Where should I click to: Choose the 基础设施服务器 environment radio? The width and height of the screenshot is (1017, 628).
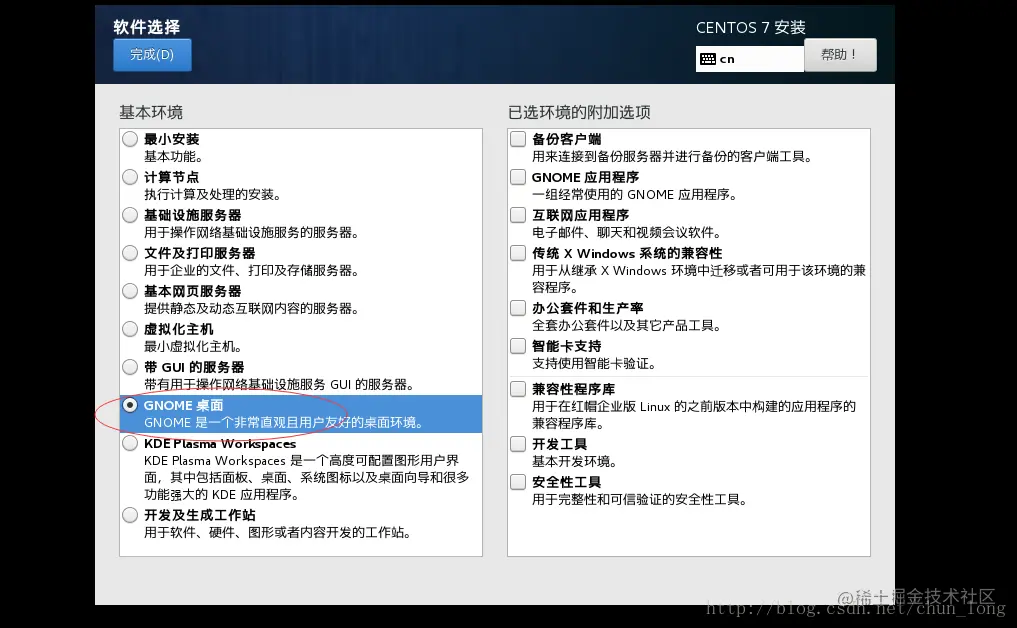pyautogui.click(x=130, y=215)
